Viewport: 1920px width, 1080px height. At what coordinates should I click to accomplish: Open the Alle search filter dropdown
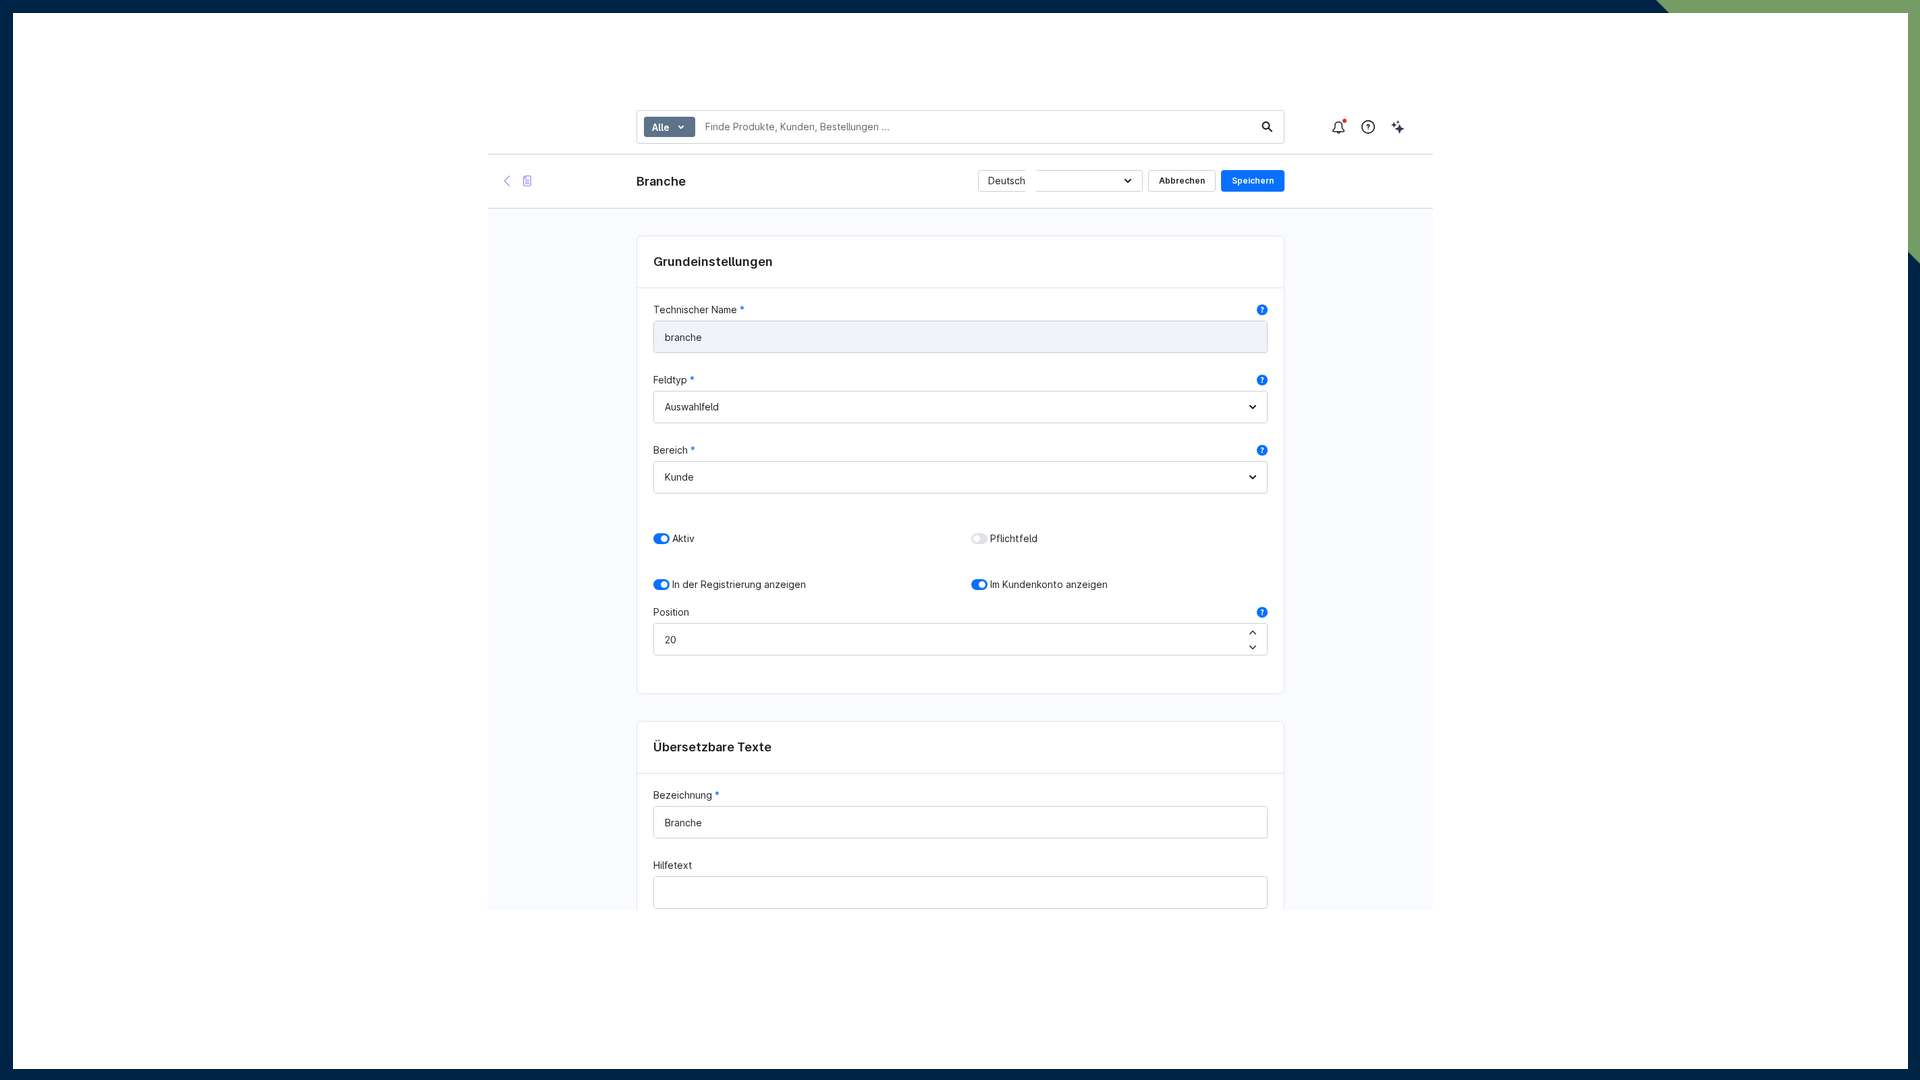[x=669, y=127]
